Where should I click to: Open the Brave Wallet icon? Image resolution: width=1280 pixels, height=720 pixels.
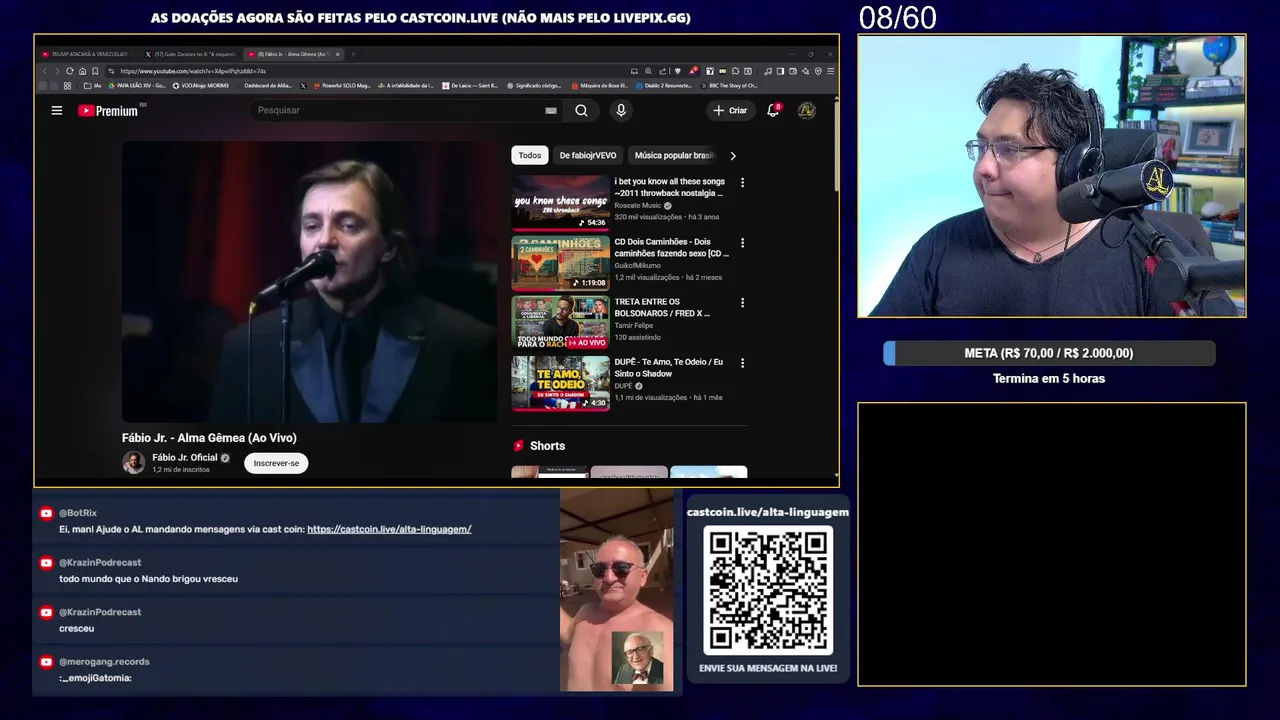(x=793, y=71)
